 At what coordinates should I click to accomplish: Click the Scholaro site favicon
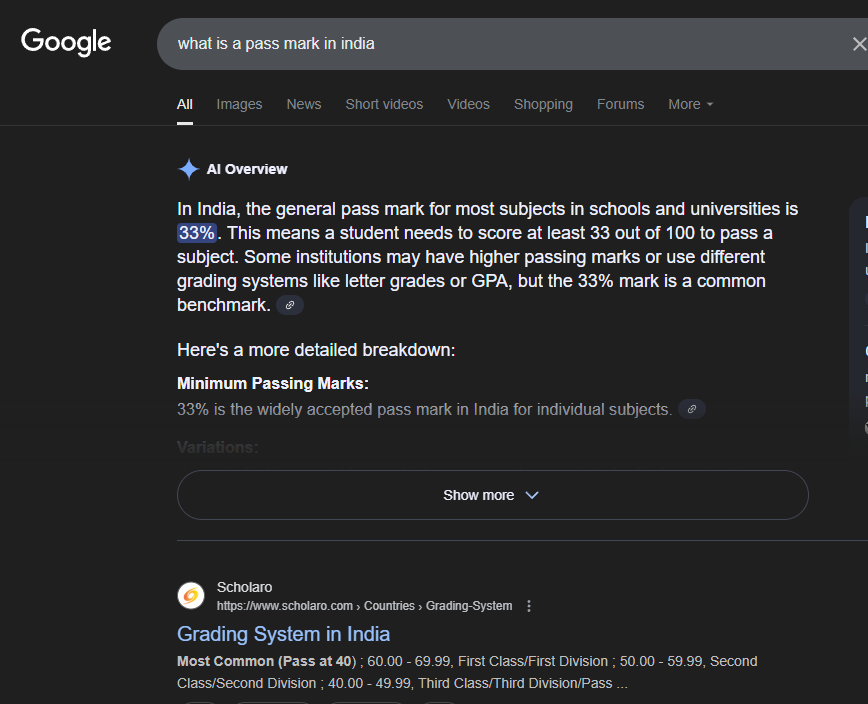pyautogui.click(x=191, y=596)
